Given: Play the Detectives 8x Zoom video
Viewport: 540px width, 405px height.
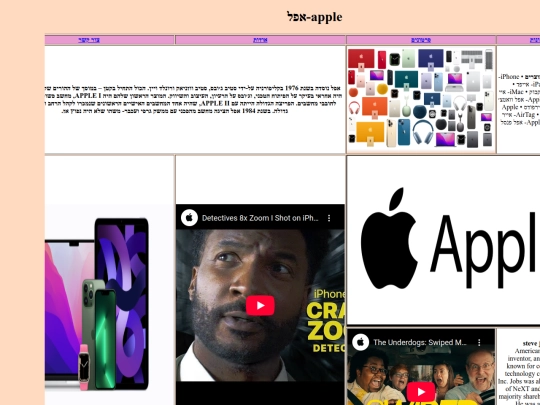Looking at the screenshot, I should (x=260, y=305).
